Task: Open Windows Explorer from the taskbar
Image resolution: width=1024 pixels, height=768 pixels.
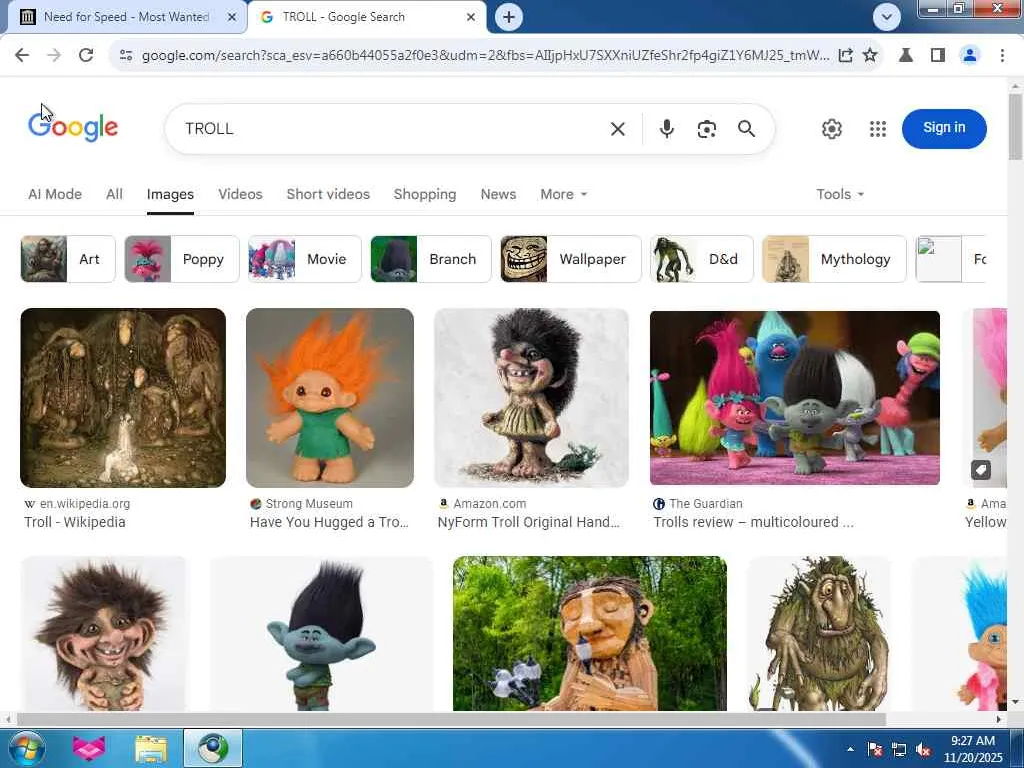Action: (151, 748)
